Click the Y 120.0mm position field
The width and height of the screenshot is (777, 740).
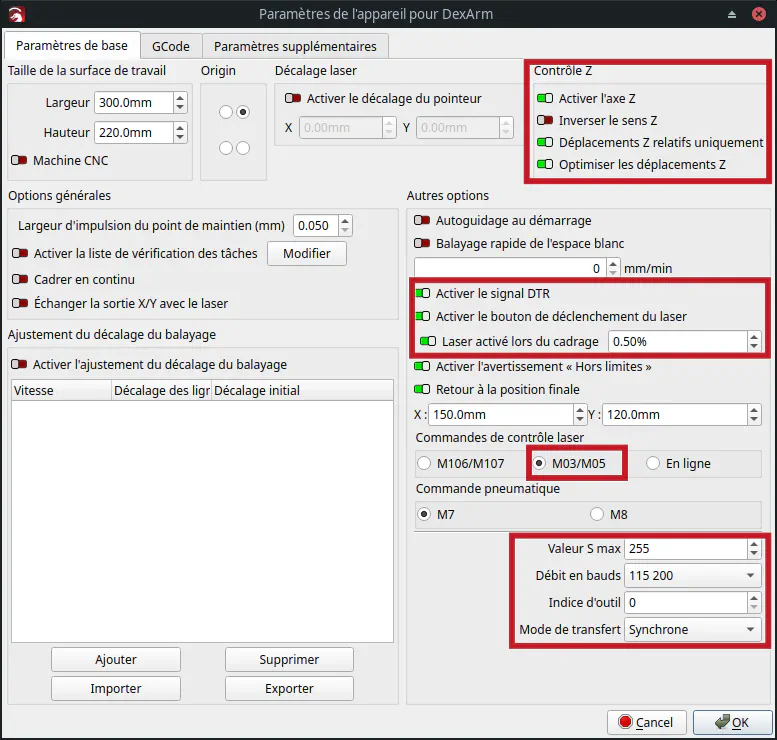click(x=675, y=414)
